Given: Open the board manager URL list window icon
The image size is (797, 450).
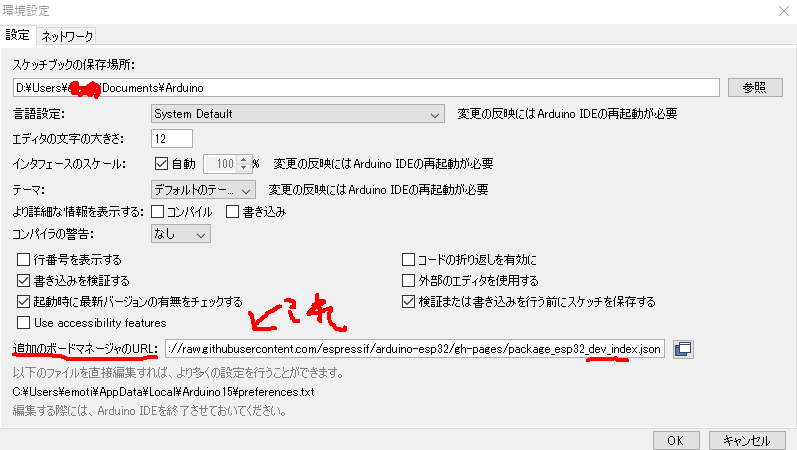Looking at the screenshot, I should (x=683, y=349).
